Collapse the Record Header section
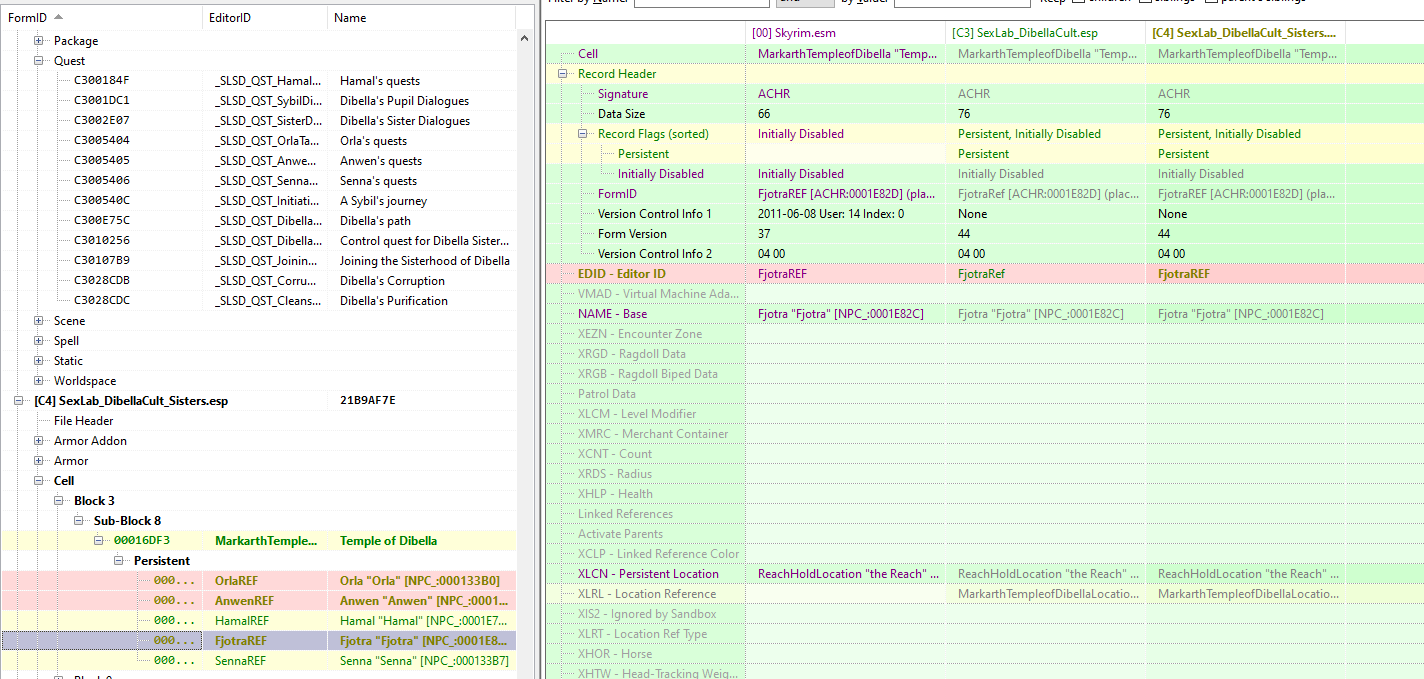1424x679 pixels. point(563,74)
